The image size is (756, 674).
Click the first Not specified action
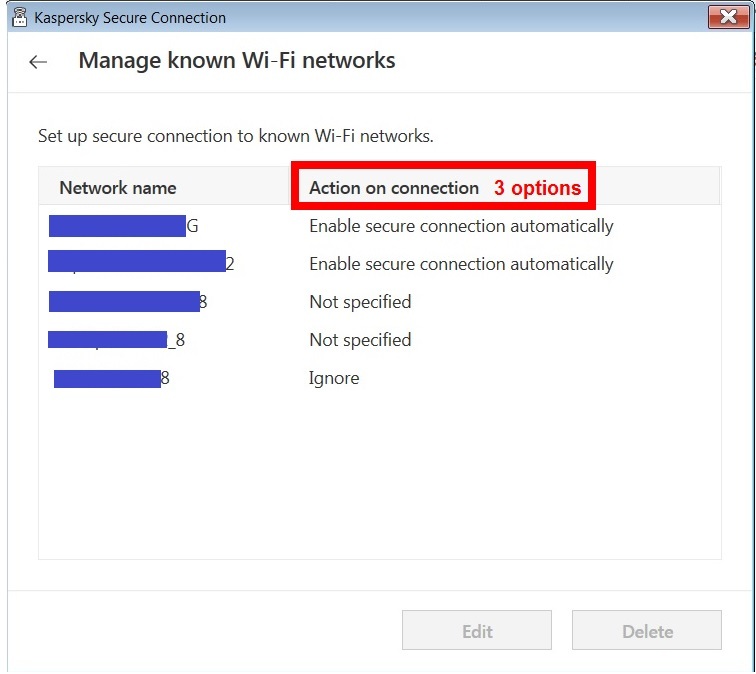click(360, 302)
